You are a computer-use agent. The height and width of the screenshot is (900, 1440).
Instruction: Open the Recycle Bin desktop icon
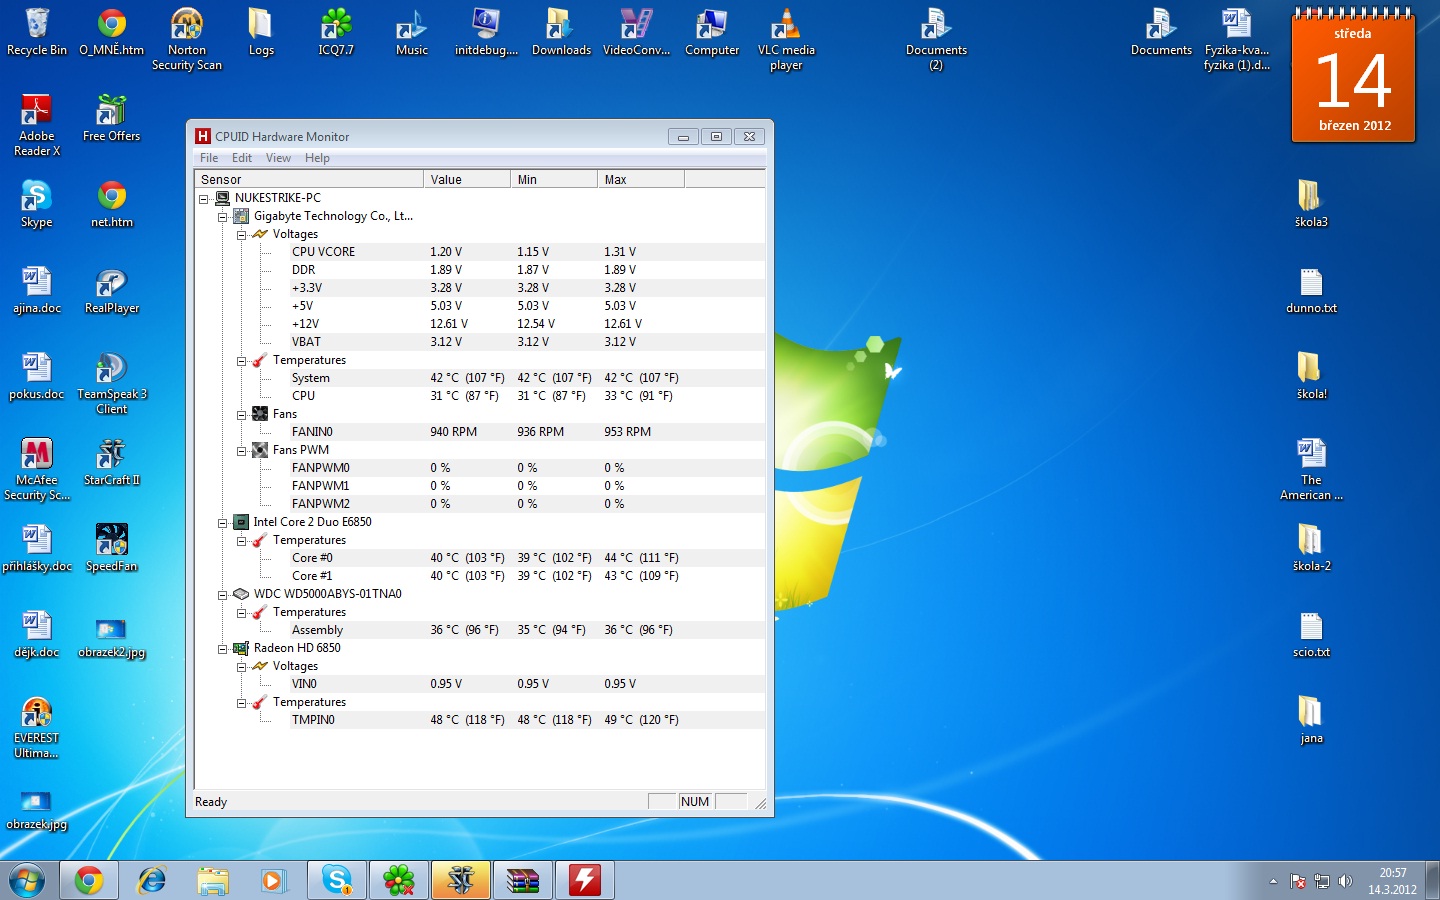37,32
